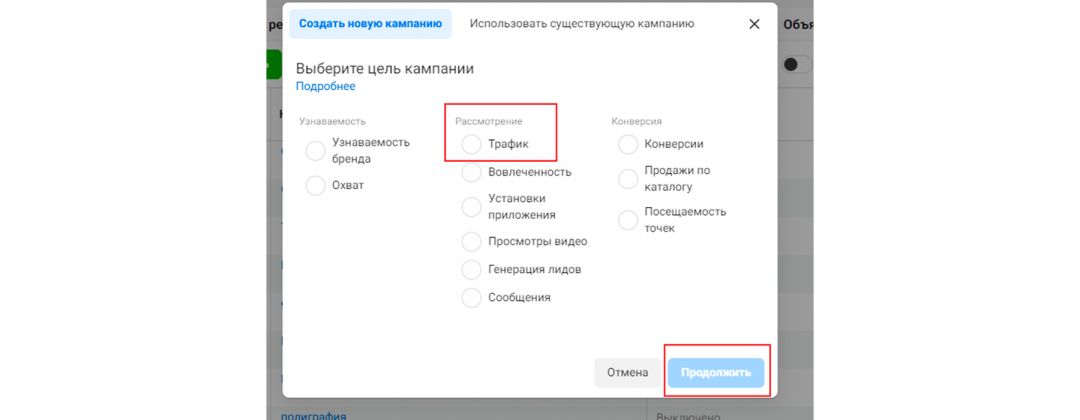The height and width of the screenshot is (420, 1080).
Task: Choose the Просмотры видео objective
Action: 471,242
